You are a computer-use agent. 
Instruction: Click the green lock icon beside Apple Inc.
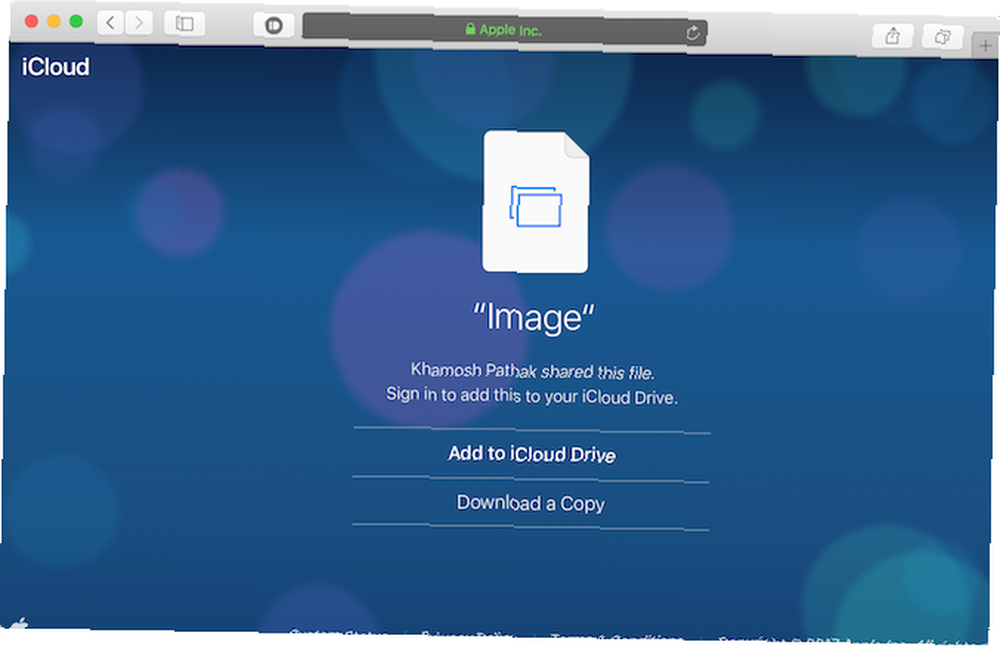click(x=470, y=29)
